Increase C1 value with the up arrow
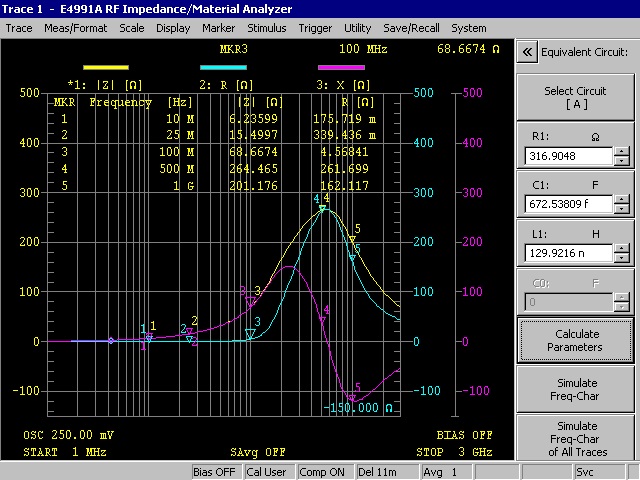 coord(622,199)
